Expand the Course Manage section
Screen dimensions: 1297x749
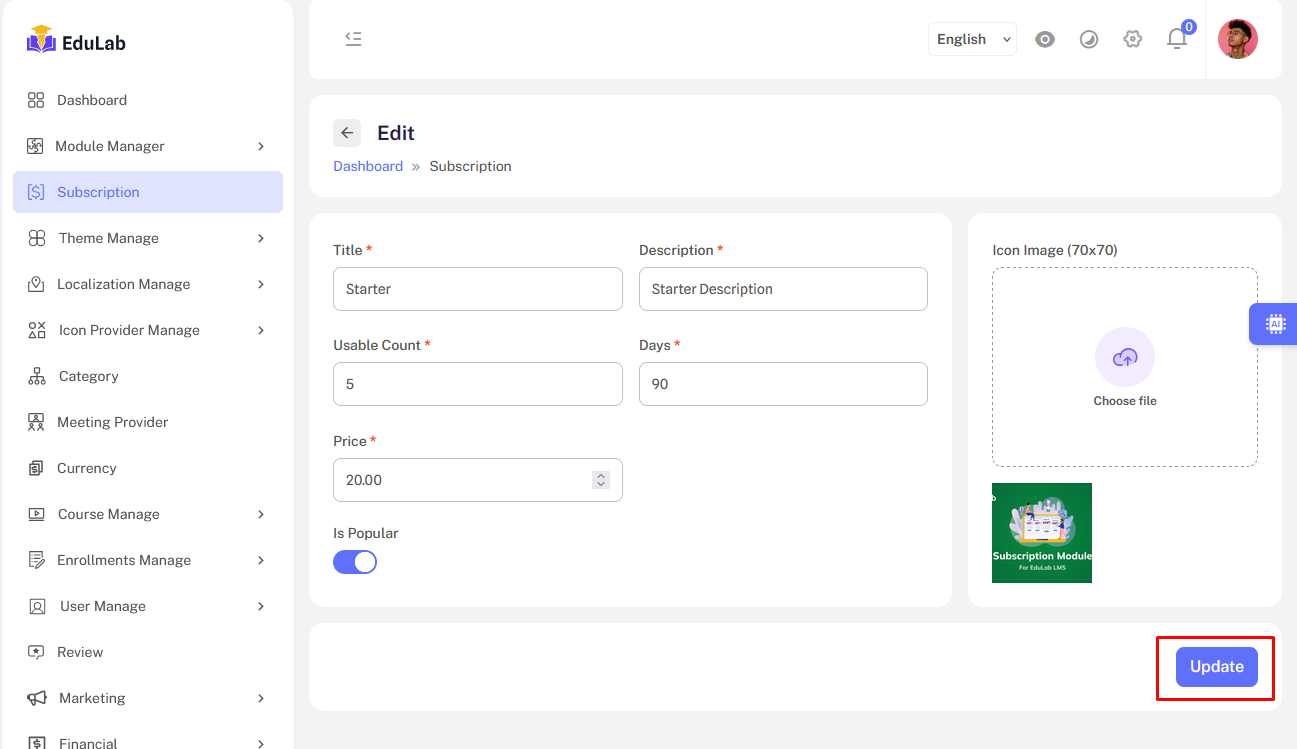point(146,514)
